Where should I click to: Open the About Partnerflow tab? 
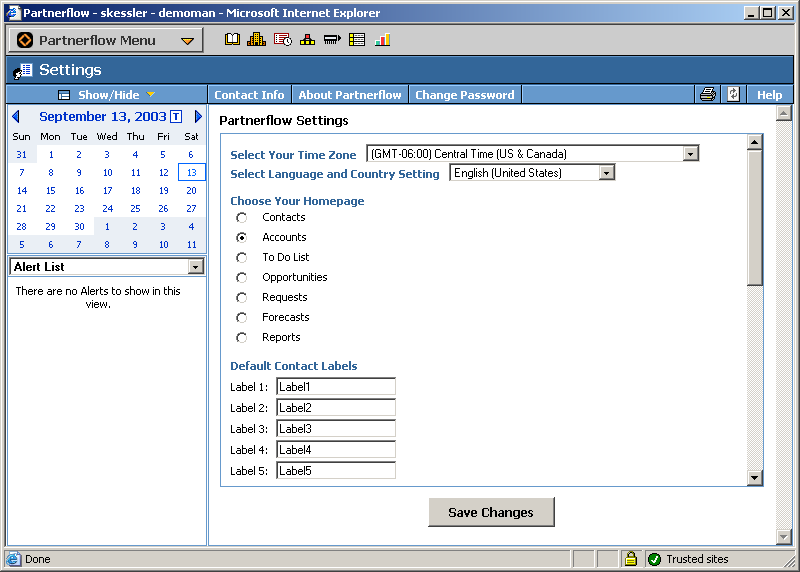click(x=350, y=95)
